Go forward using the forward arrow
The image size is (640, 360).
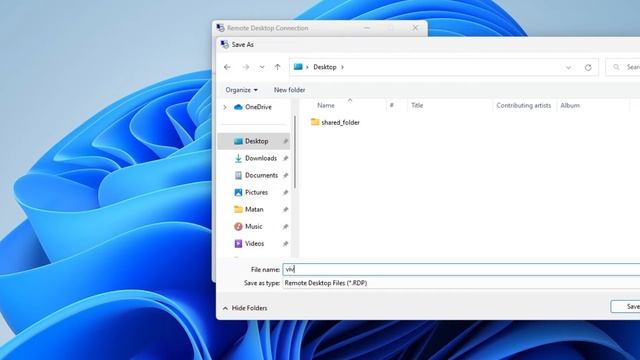pos(246,67)
